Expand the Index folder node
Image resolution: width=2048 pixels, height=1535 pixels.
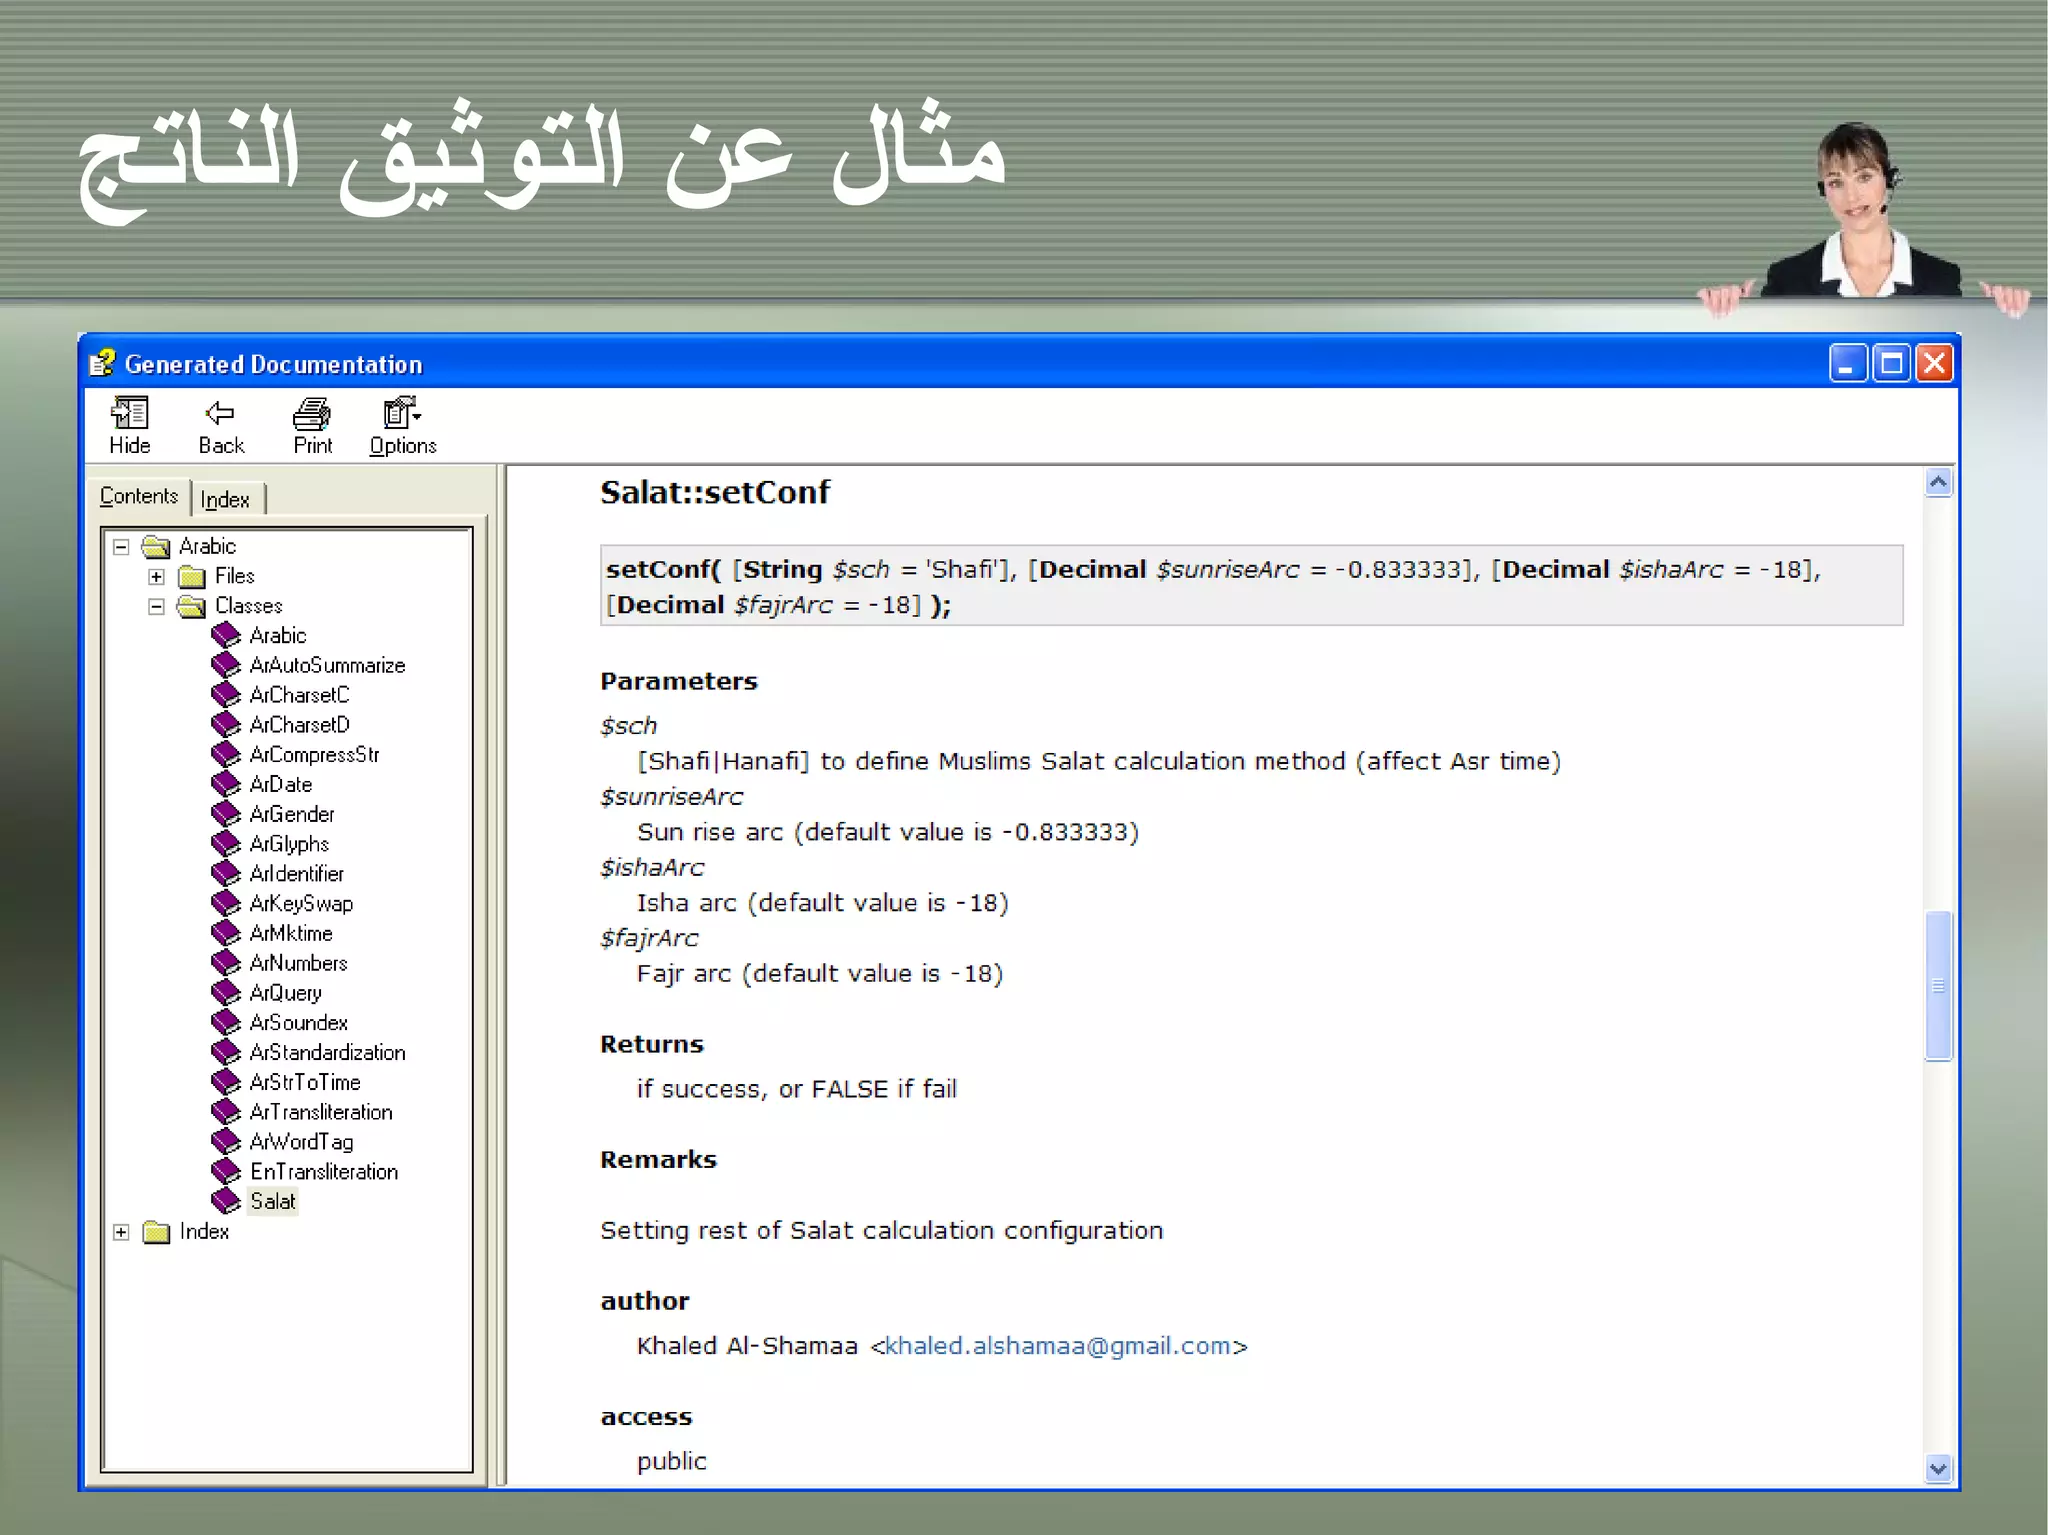(121, 1232)
